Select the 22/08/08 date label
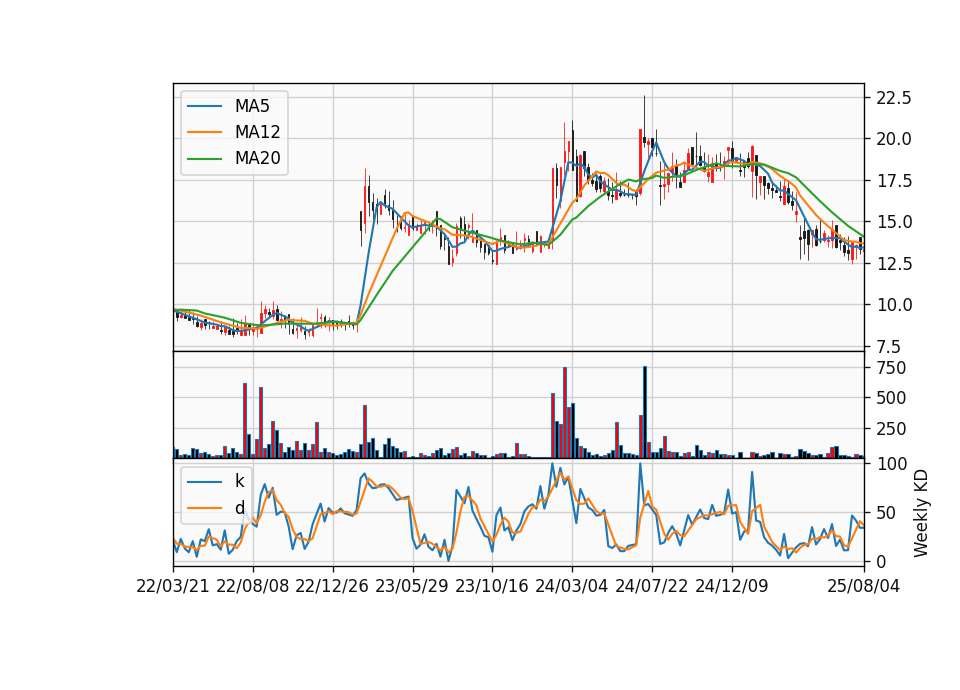This screenshot has width=960, height=690. click(253, 586)
